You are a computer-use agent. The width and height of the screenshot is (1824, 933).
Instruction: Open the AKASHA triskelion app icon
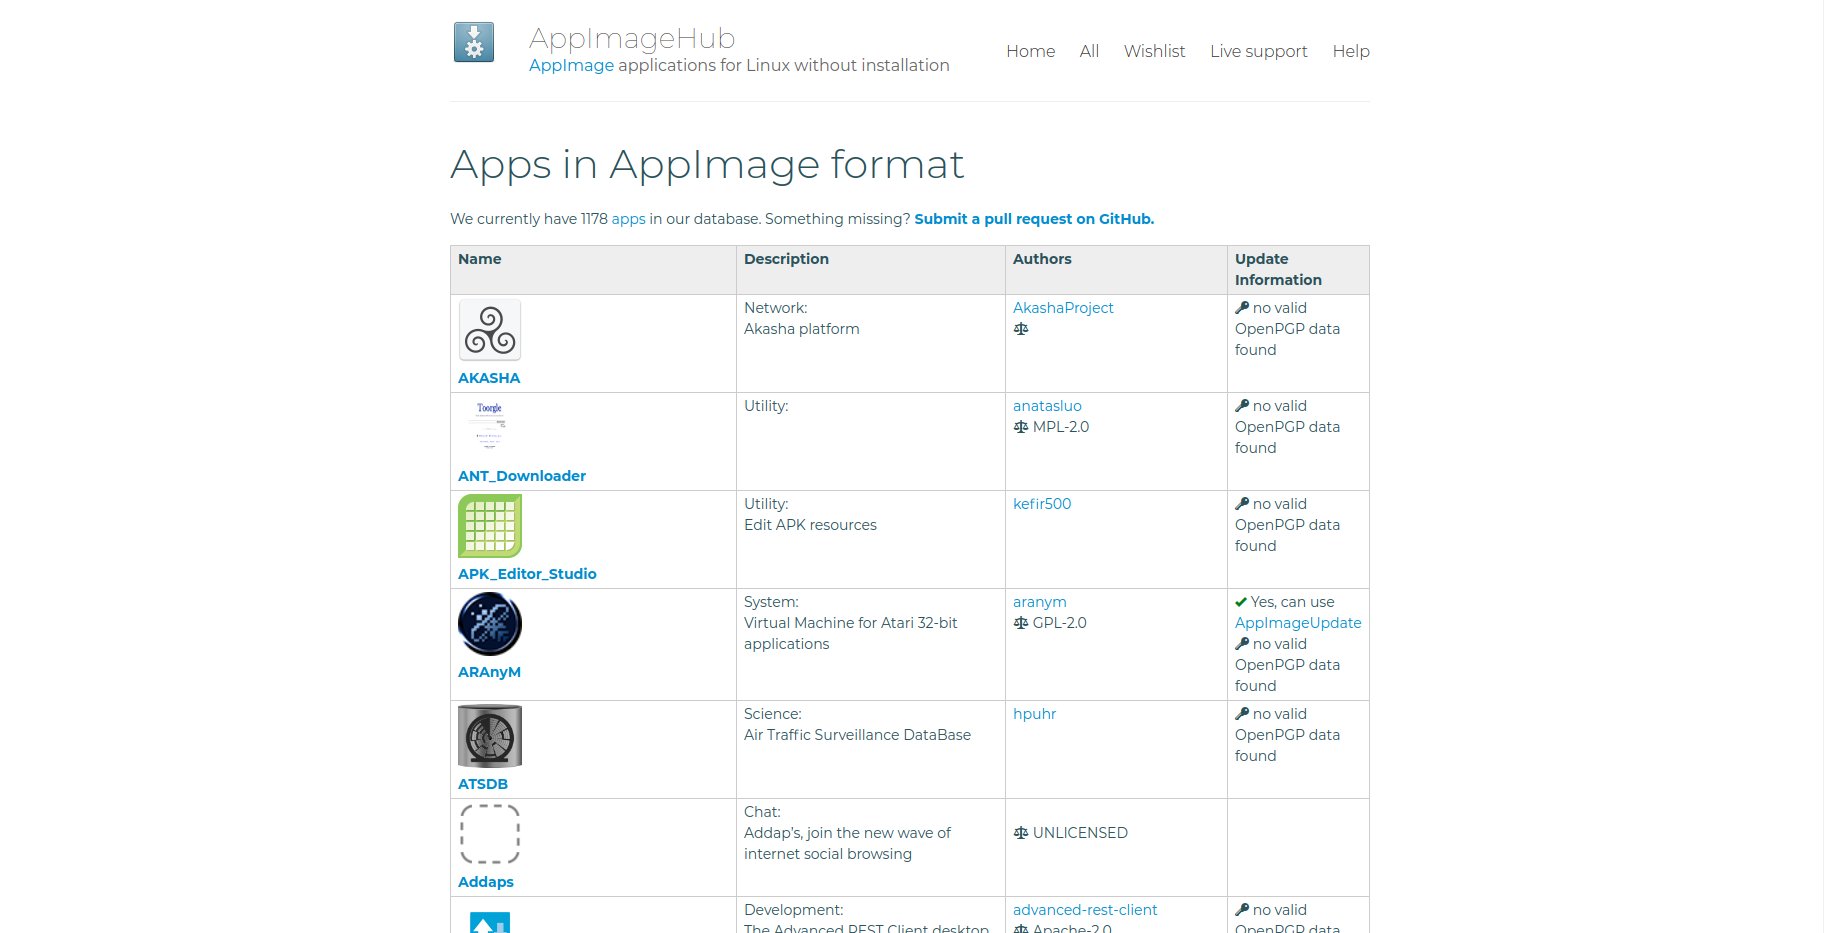490,330
